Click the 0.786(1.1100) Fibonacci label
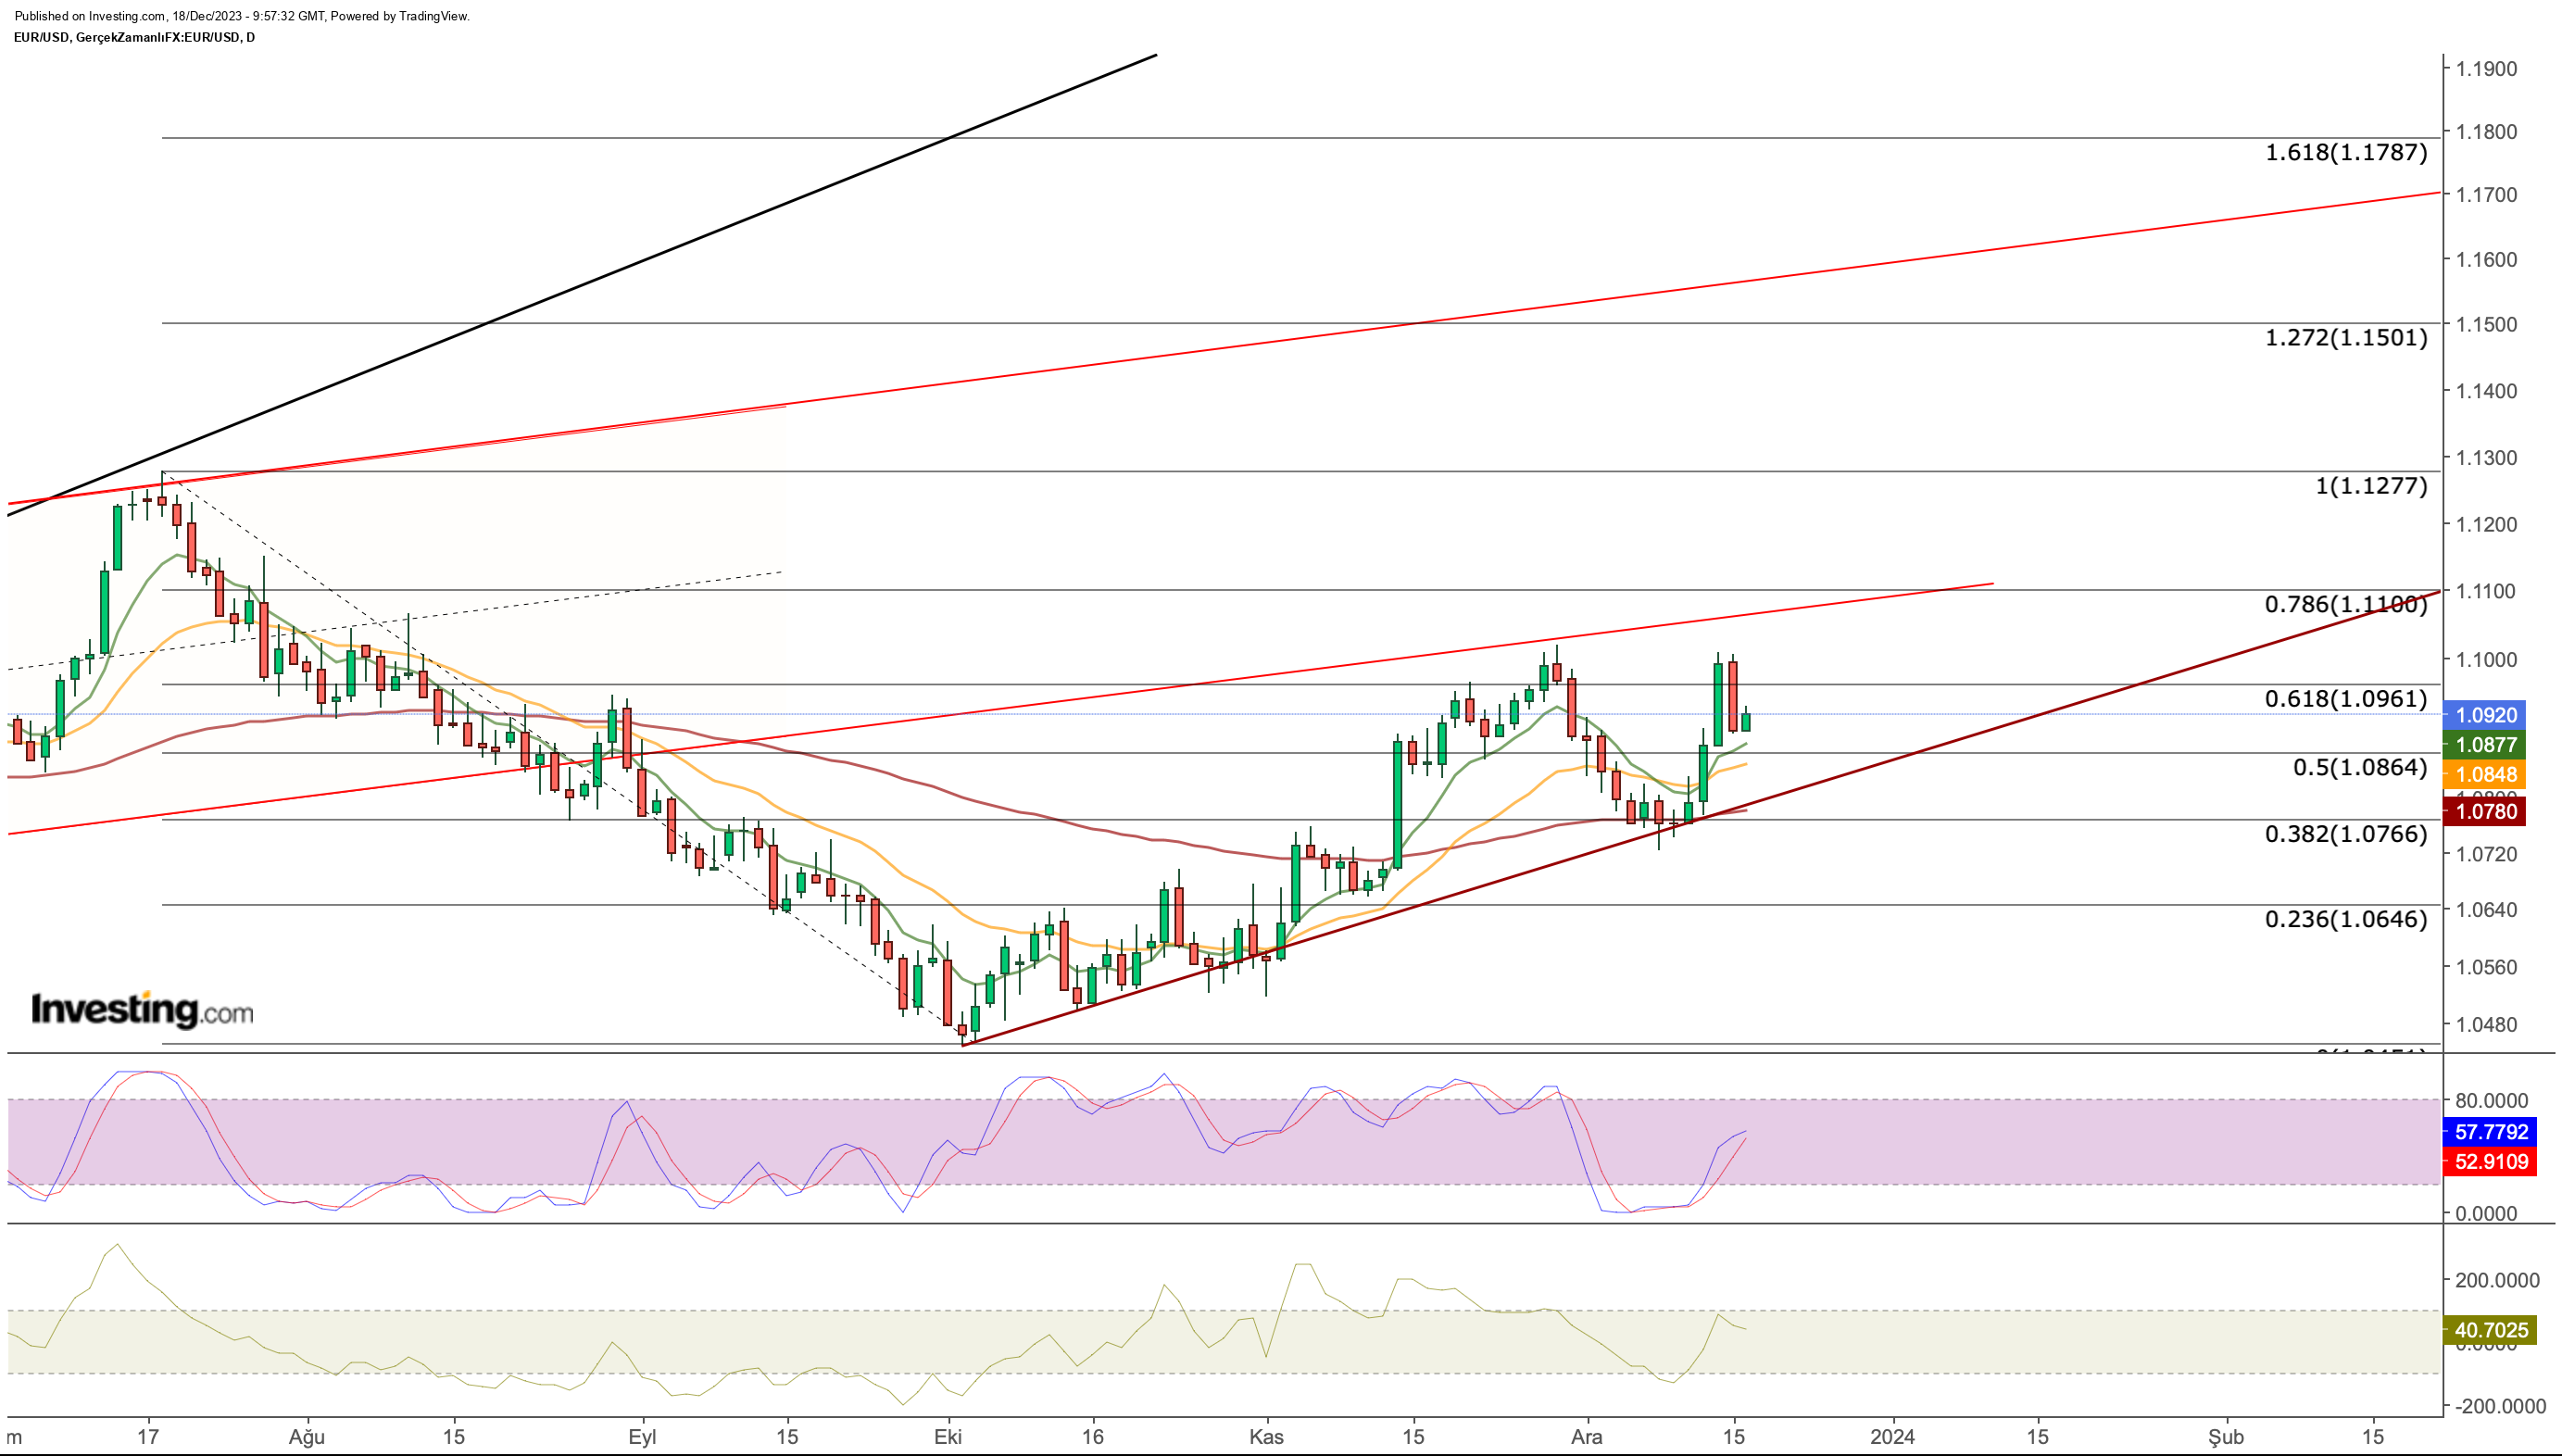 coord(2345,604)
